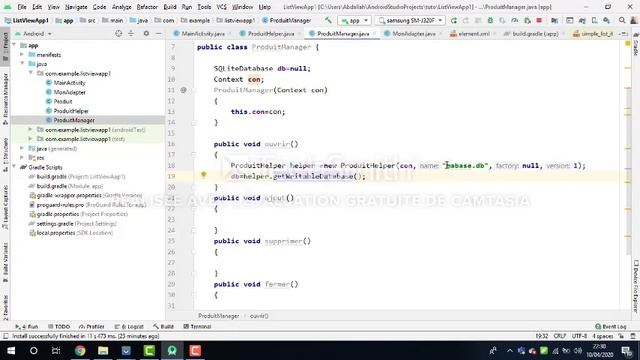The height and width of the screenshot is (360, 640).
Task: Toggle the Project side tab
Action: pos(5,46)
